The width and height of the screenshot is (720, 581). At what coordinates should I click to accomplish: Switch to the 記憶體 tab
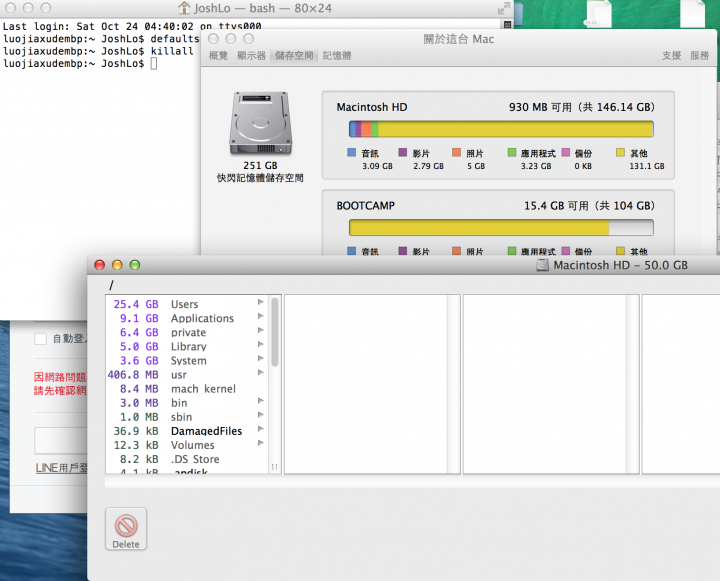point(337,56)
